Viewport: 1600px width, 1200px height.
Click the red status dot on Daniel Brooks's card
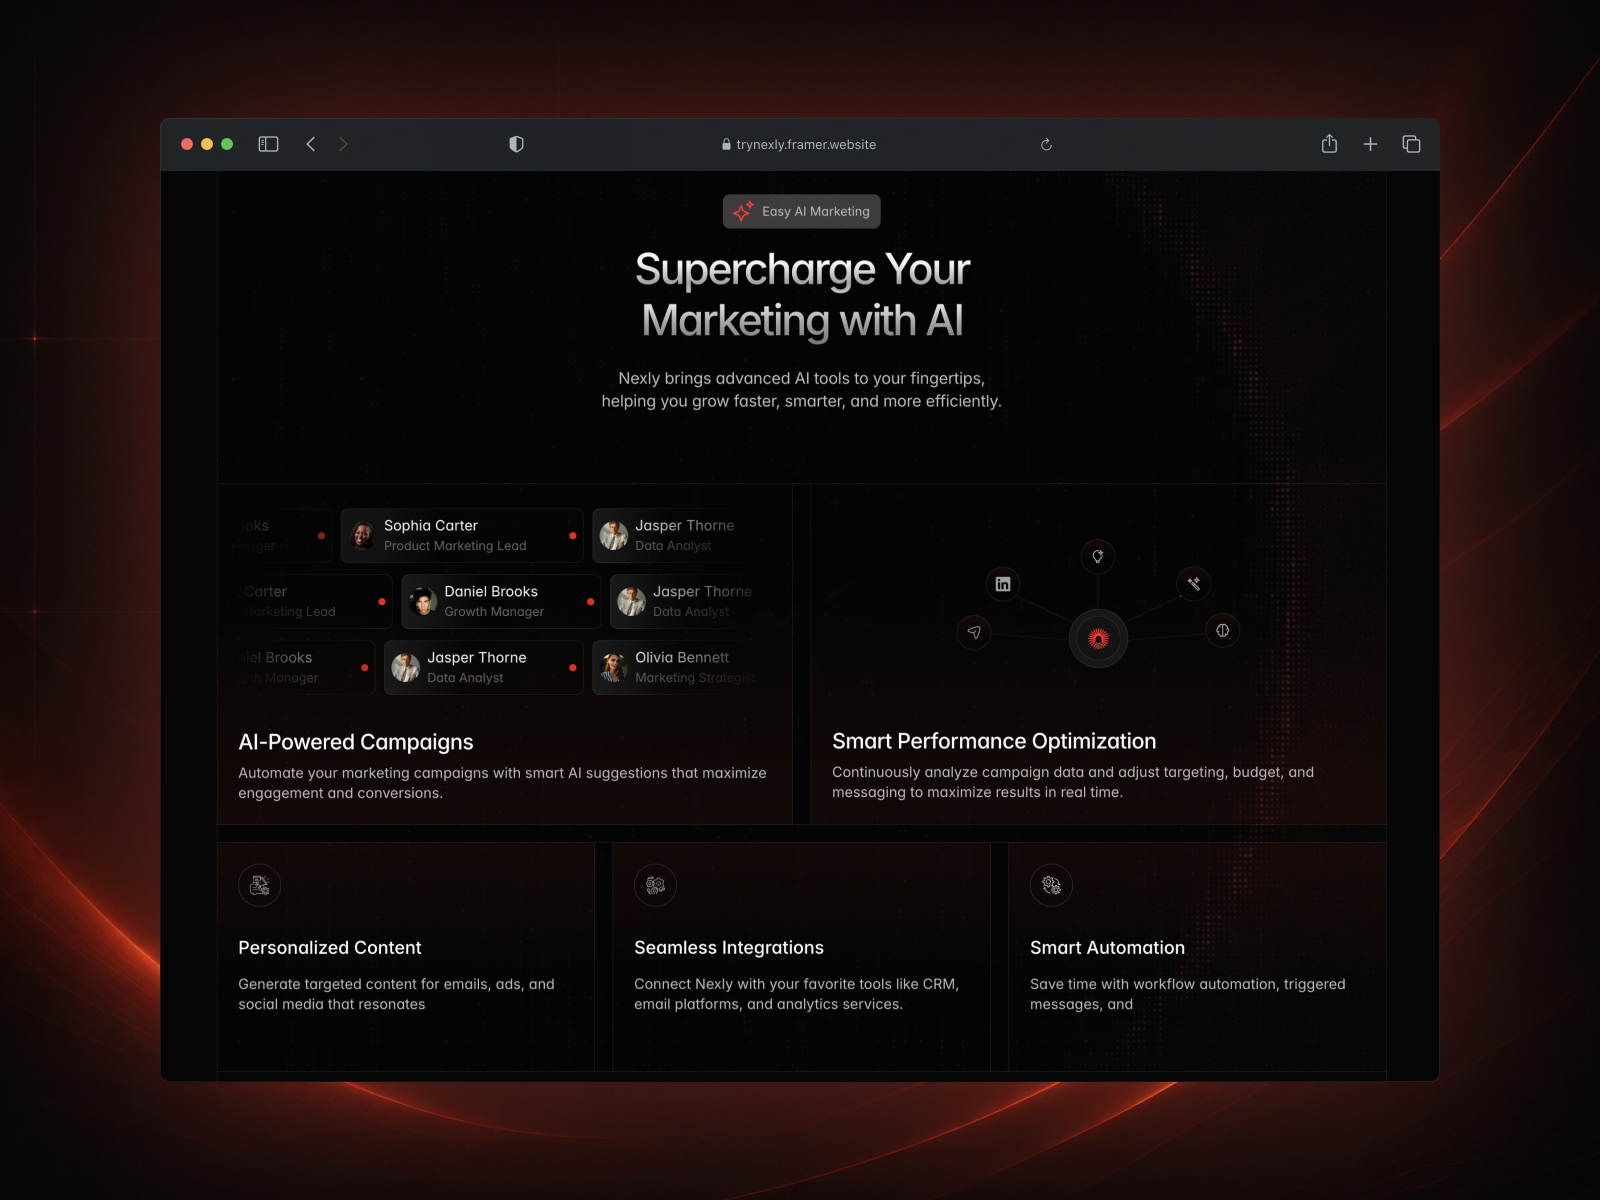click(x=590, y=602)
